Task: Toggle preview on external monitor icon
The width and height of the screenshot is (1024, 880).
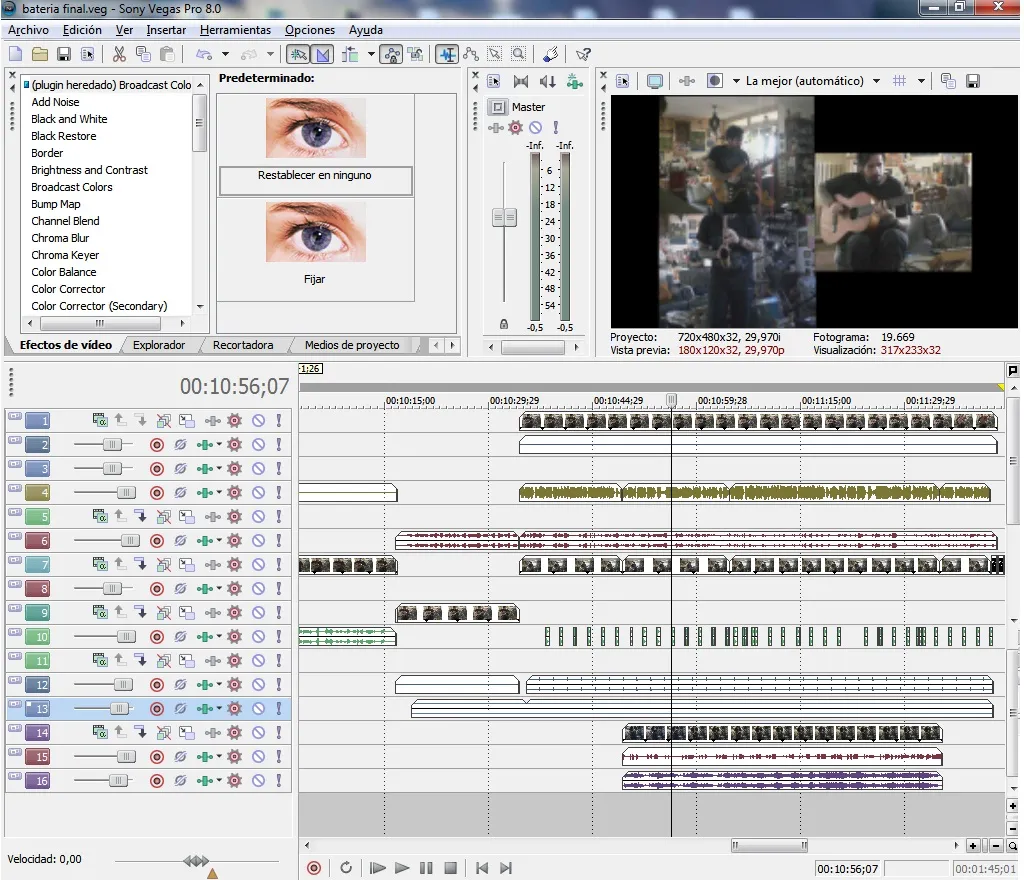Action: coord(654,81)
